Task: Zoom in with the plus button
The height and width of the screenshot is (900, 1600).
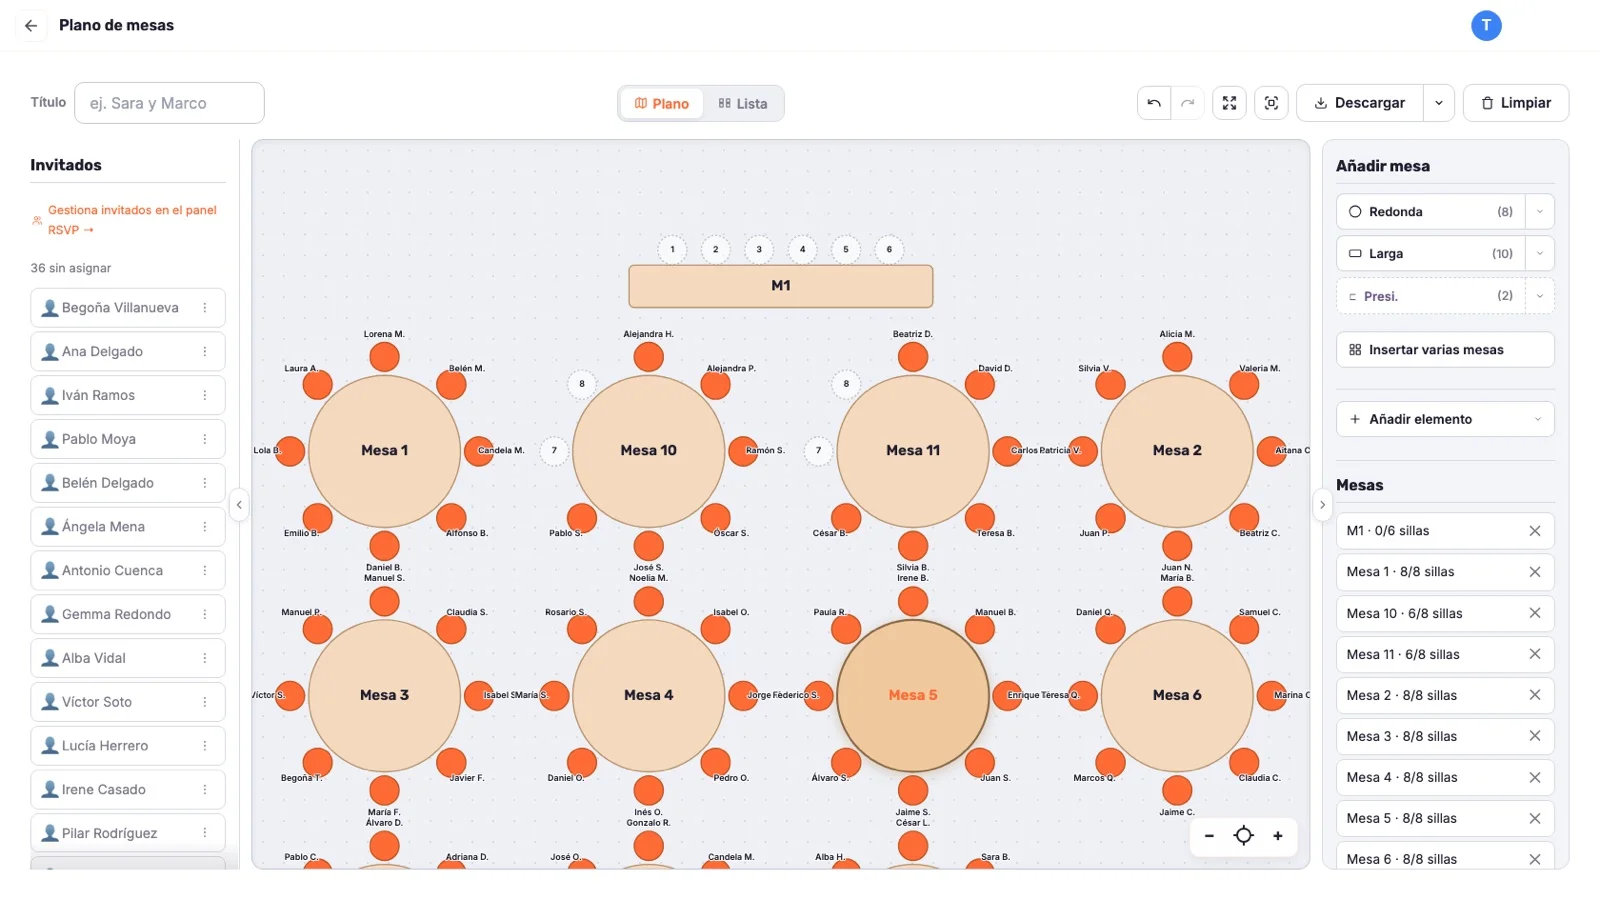Action: coord(1277,836)
